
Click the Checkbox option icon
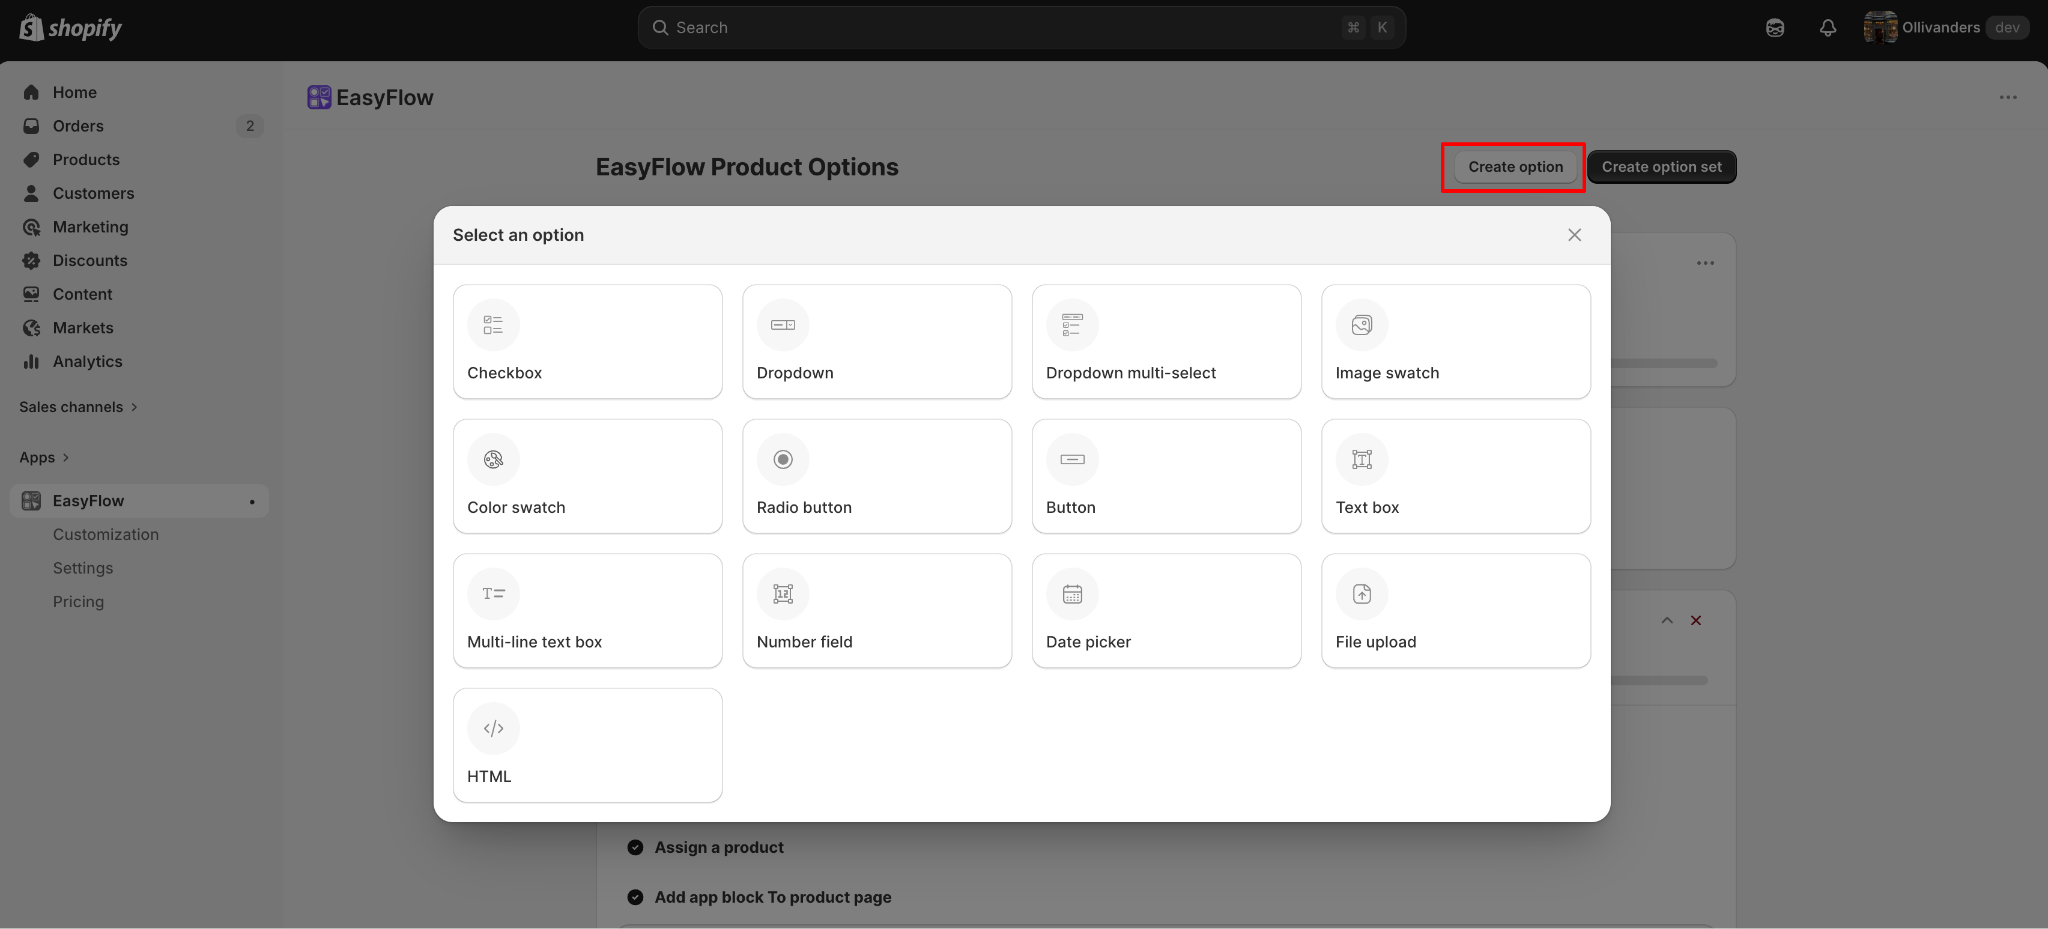(493, 325)
